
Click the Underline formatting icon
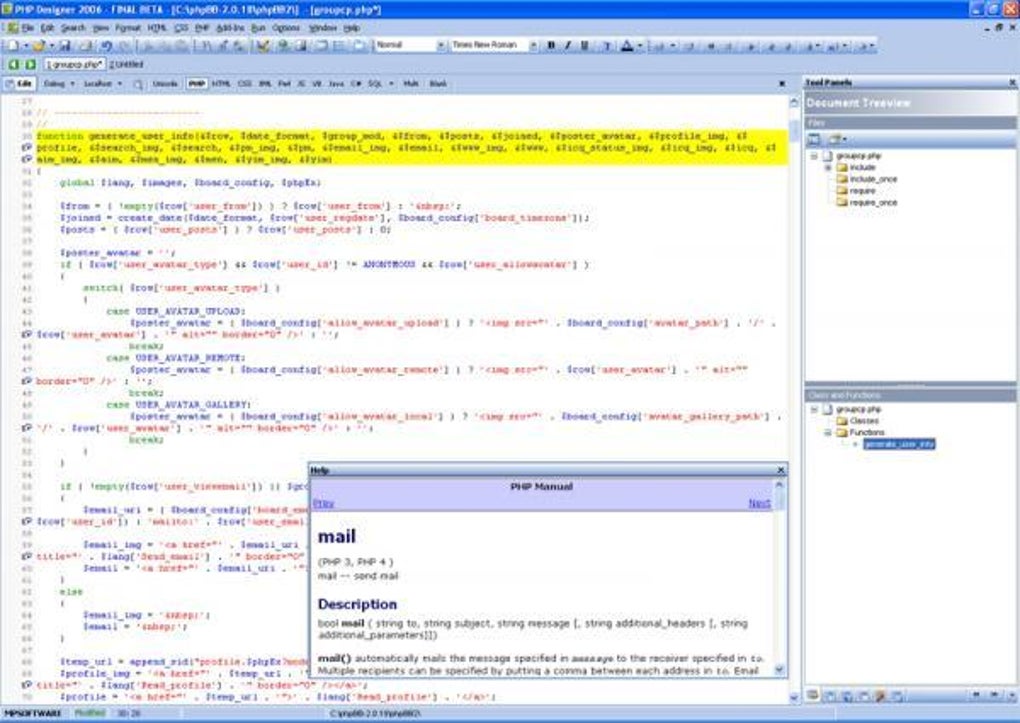click(584, 46)
